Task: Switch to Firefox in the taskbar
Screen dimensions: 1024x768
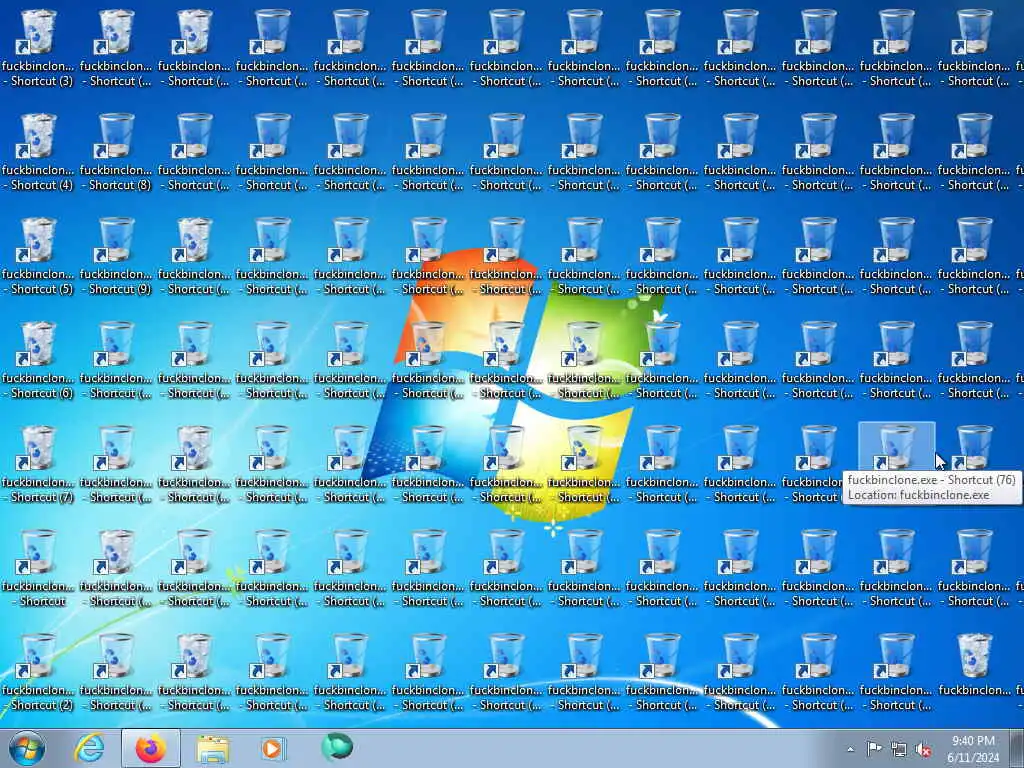Action: (x=151, y=748)
